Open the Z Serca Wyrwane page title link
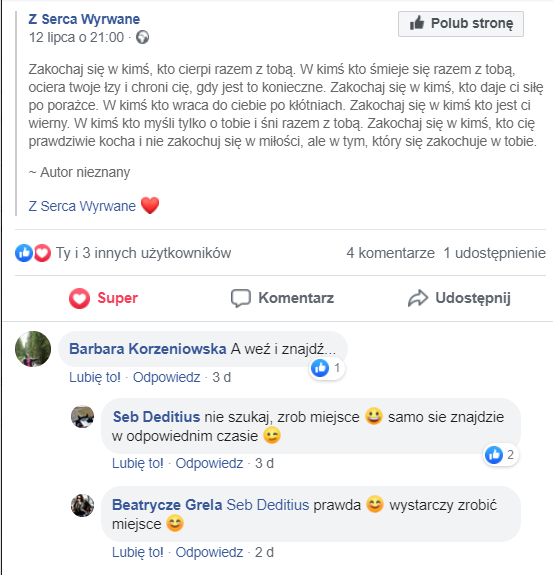 click(x=84, y=19)
